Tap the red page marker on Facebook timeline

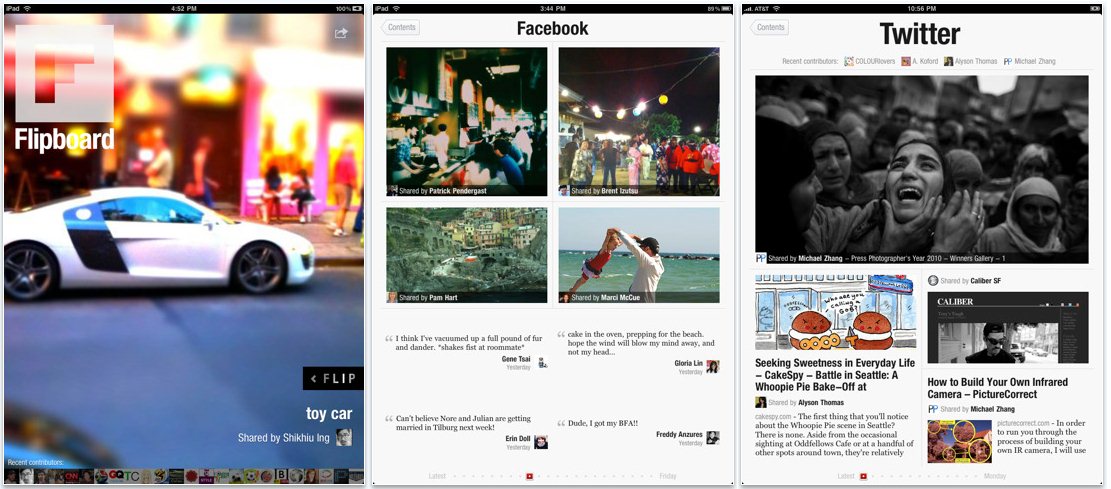coord(529,476)
